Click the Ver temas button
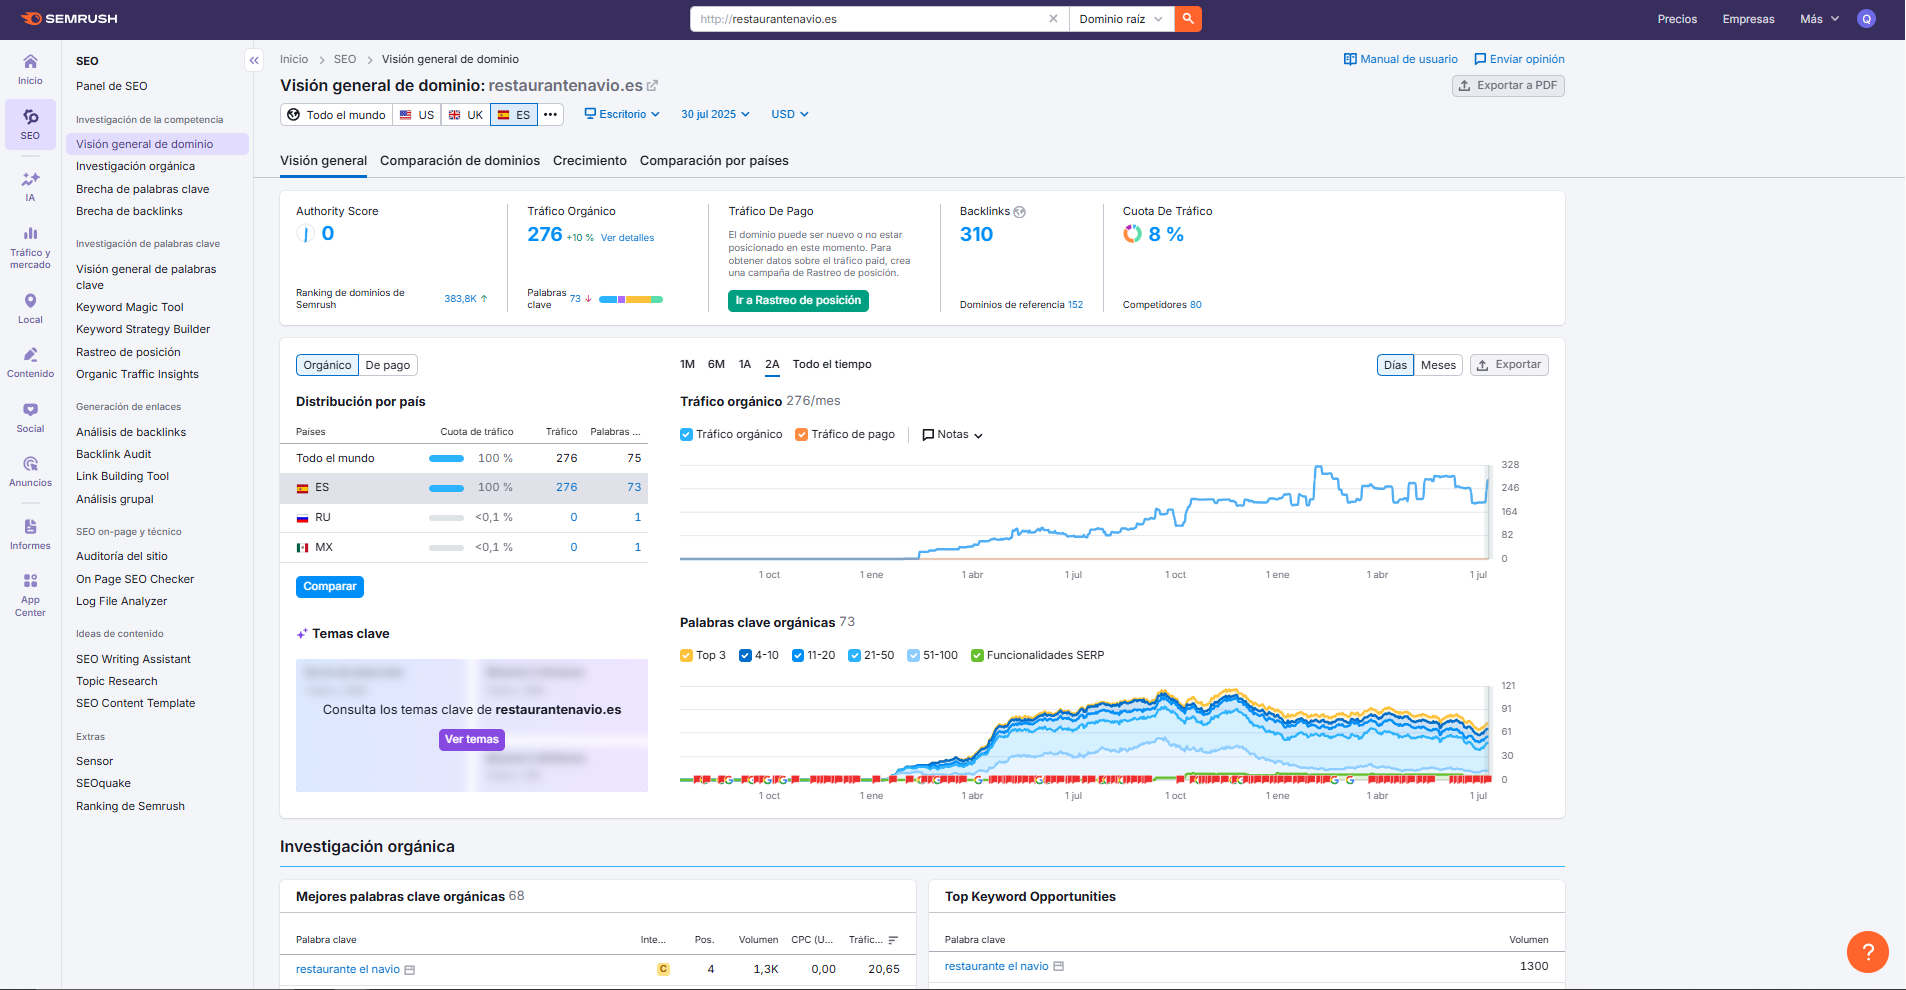This screenshot has height=990, width=1906. point(472,740)
